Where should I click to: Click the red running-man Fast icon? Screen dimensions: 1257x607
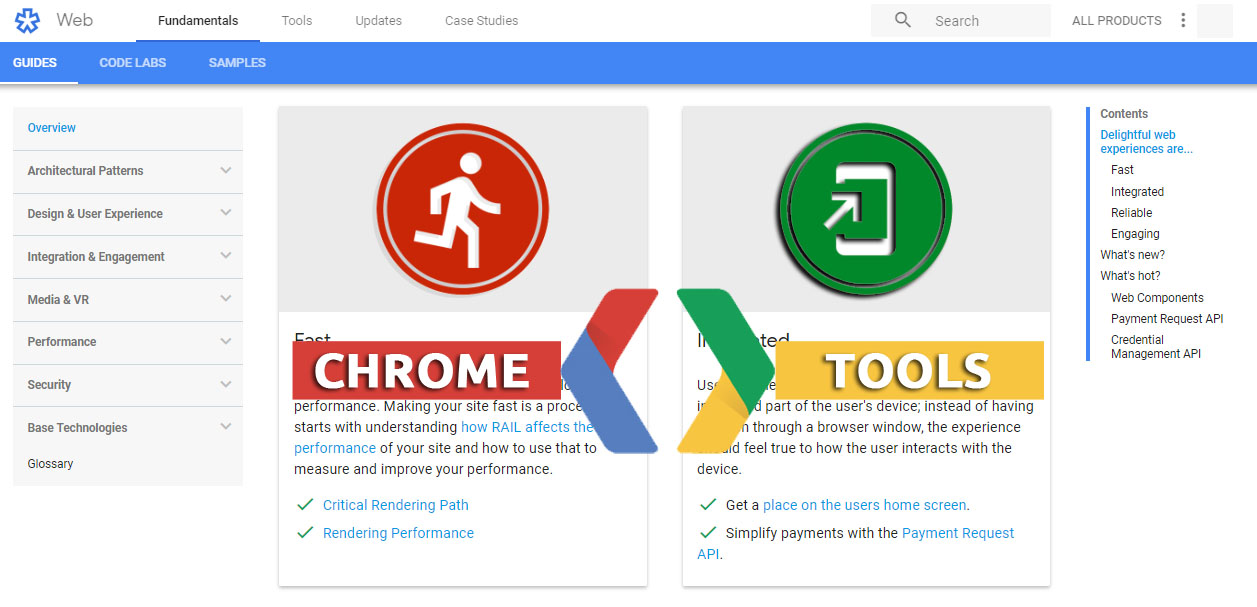[x=463, y=209]
